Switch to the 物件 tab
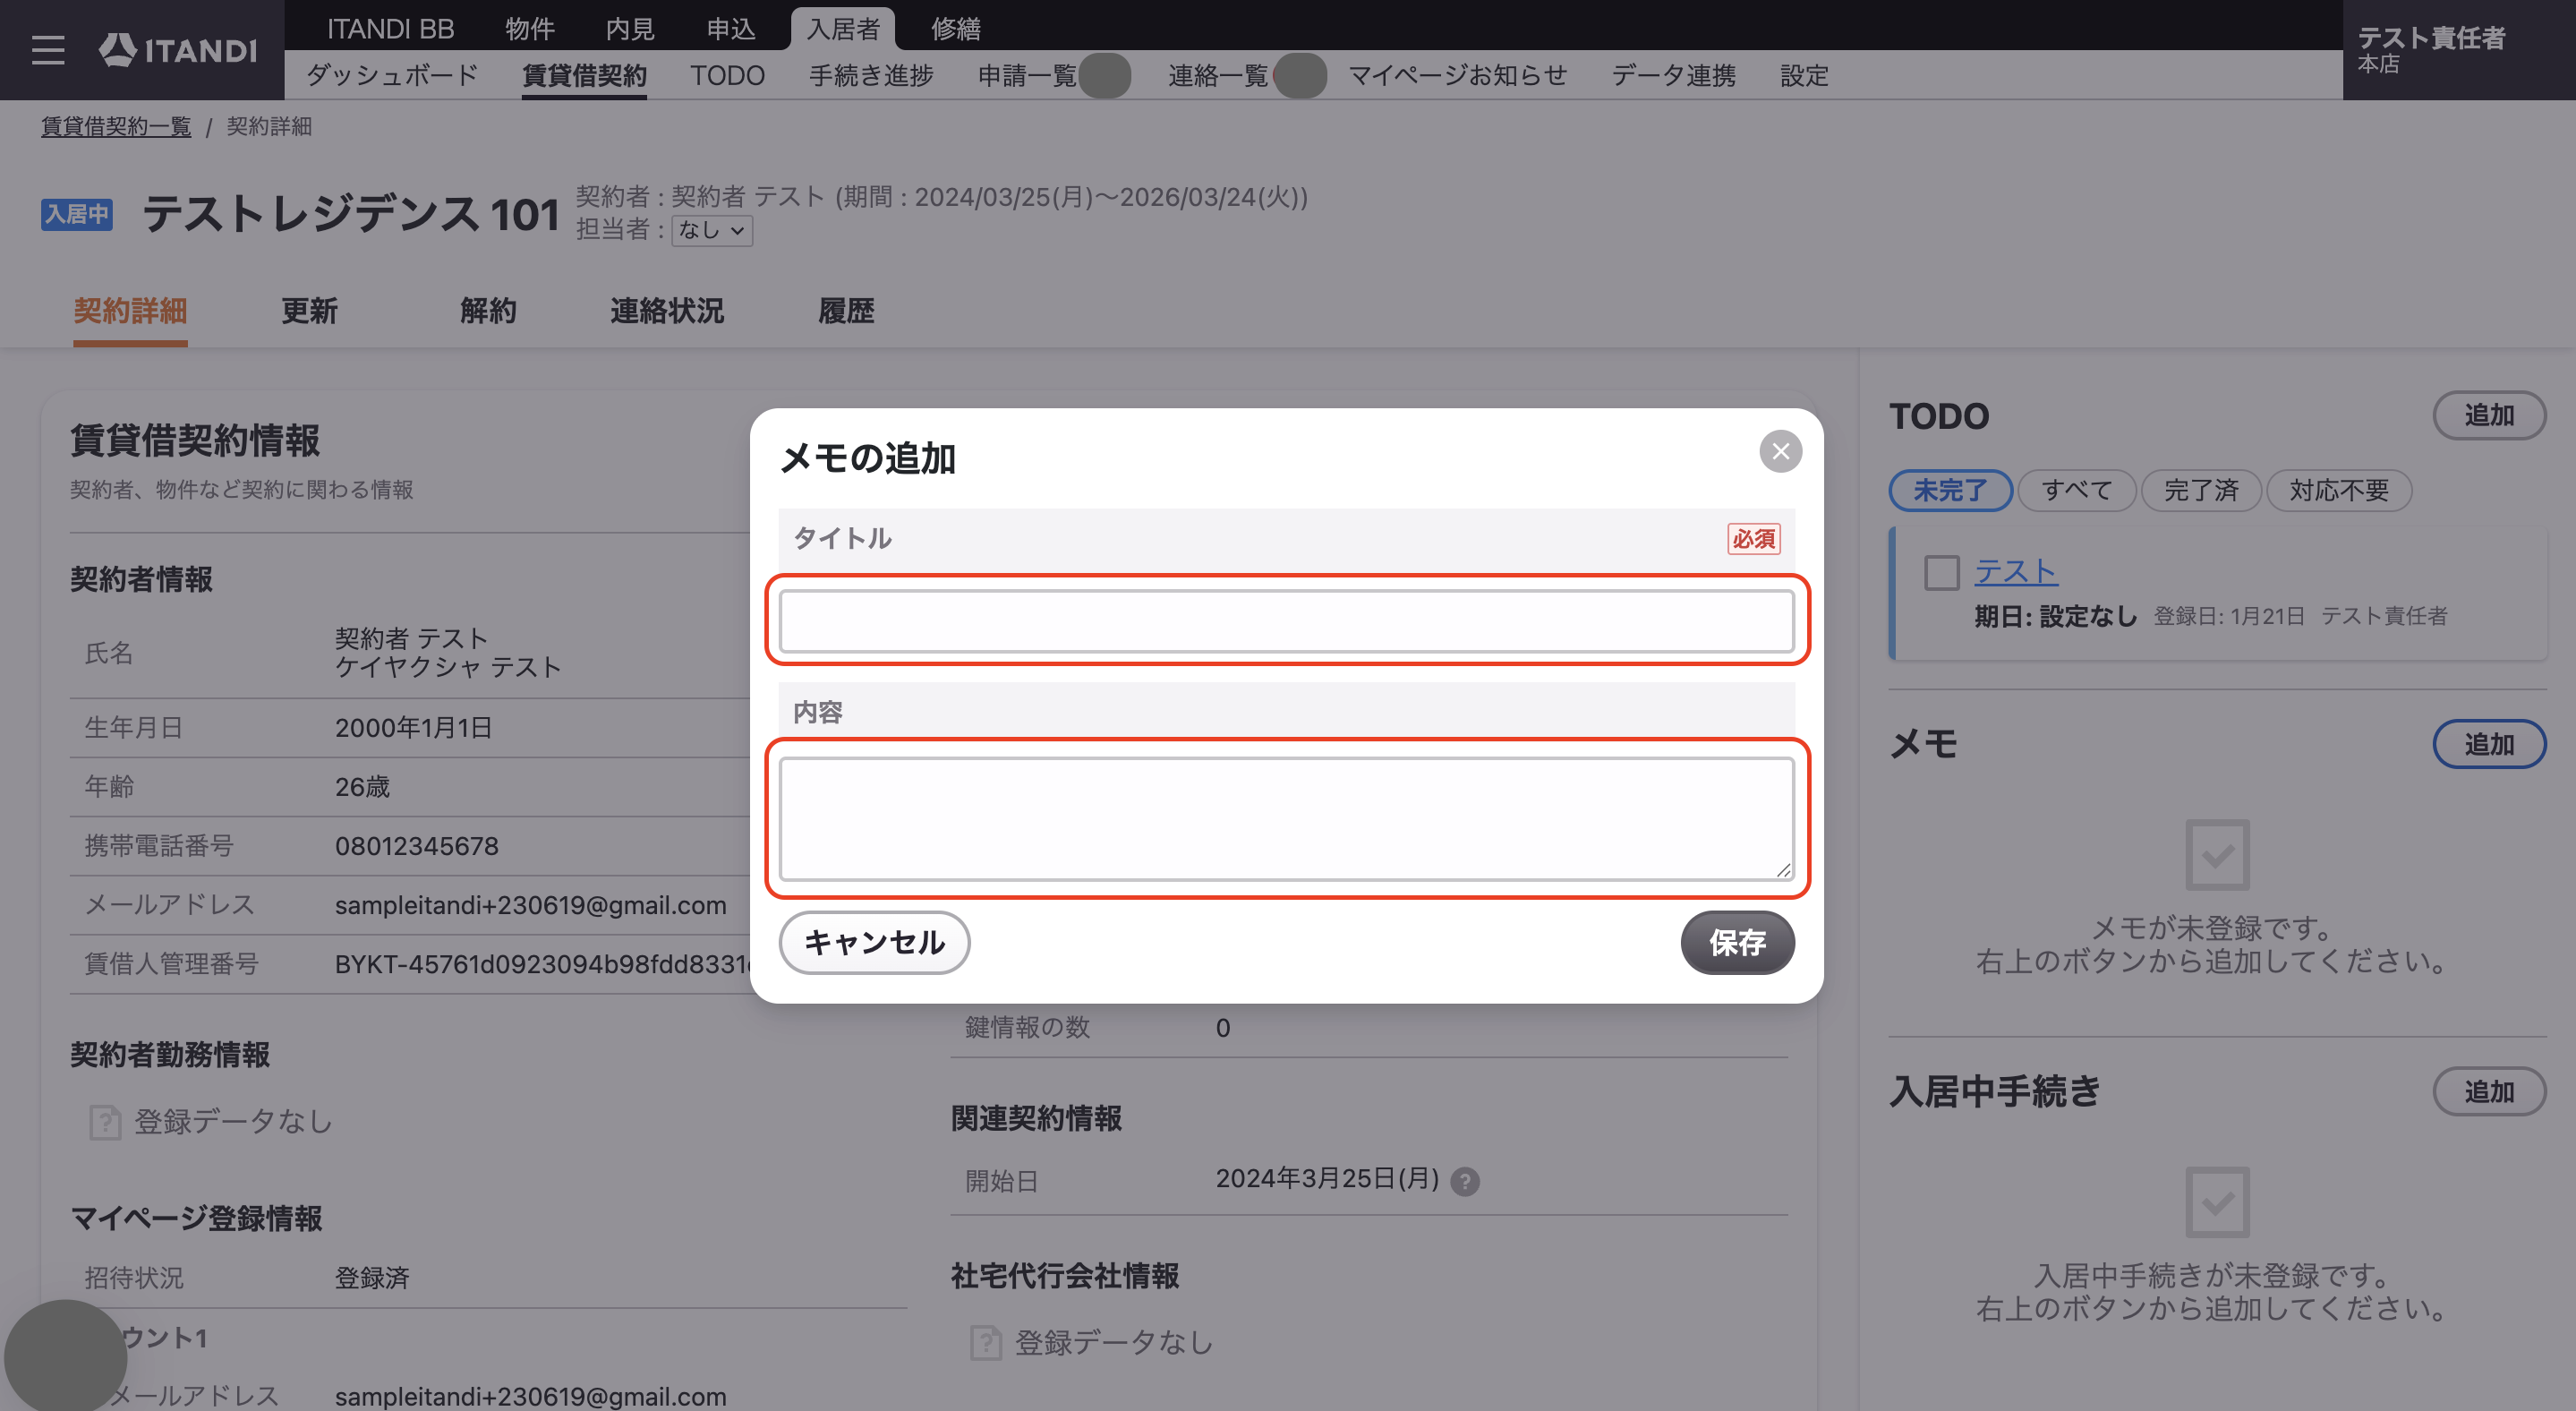The height and width of the screenshot is (1411, 2576). pyautogui.click(x=530, y=28)
